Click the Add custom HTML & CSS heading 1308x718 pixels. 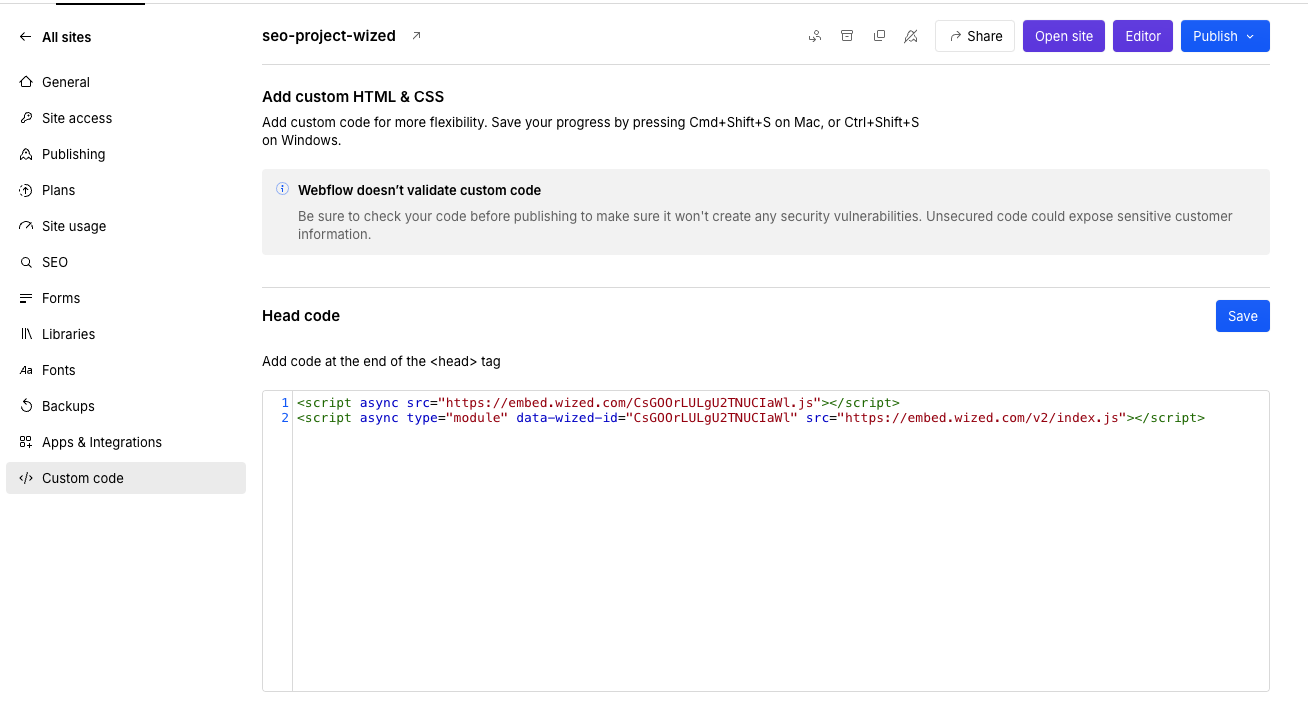[x=353, y=97]
